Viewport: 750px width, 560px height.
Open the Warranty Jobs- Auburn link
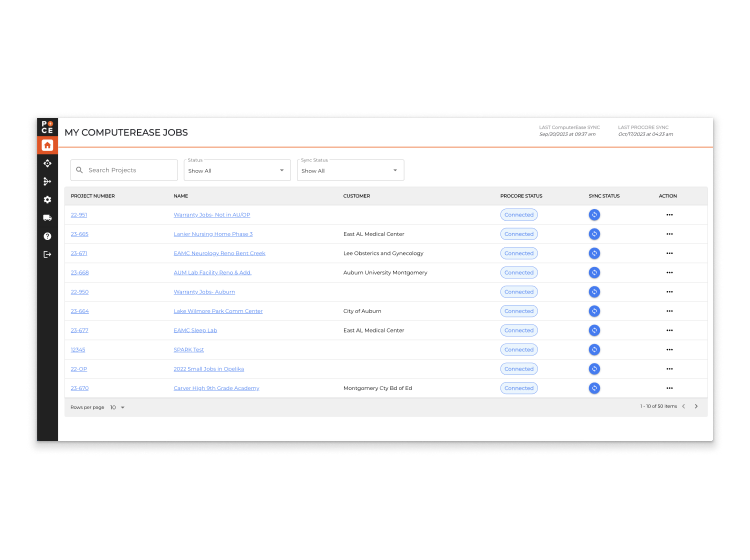point(204,292)
